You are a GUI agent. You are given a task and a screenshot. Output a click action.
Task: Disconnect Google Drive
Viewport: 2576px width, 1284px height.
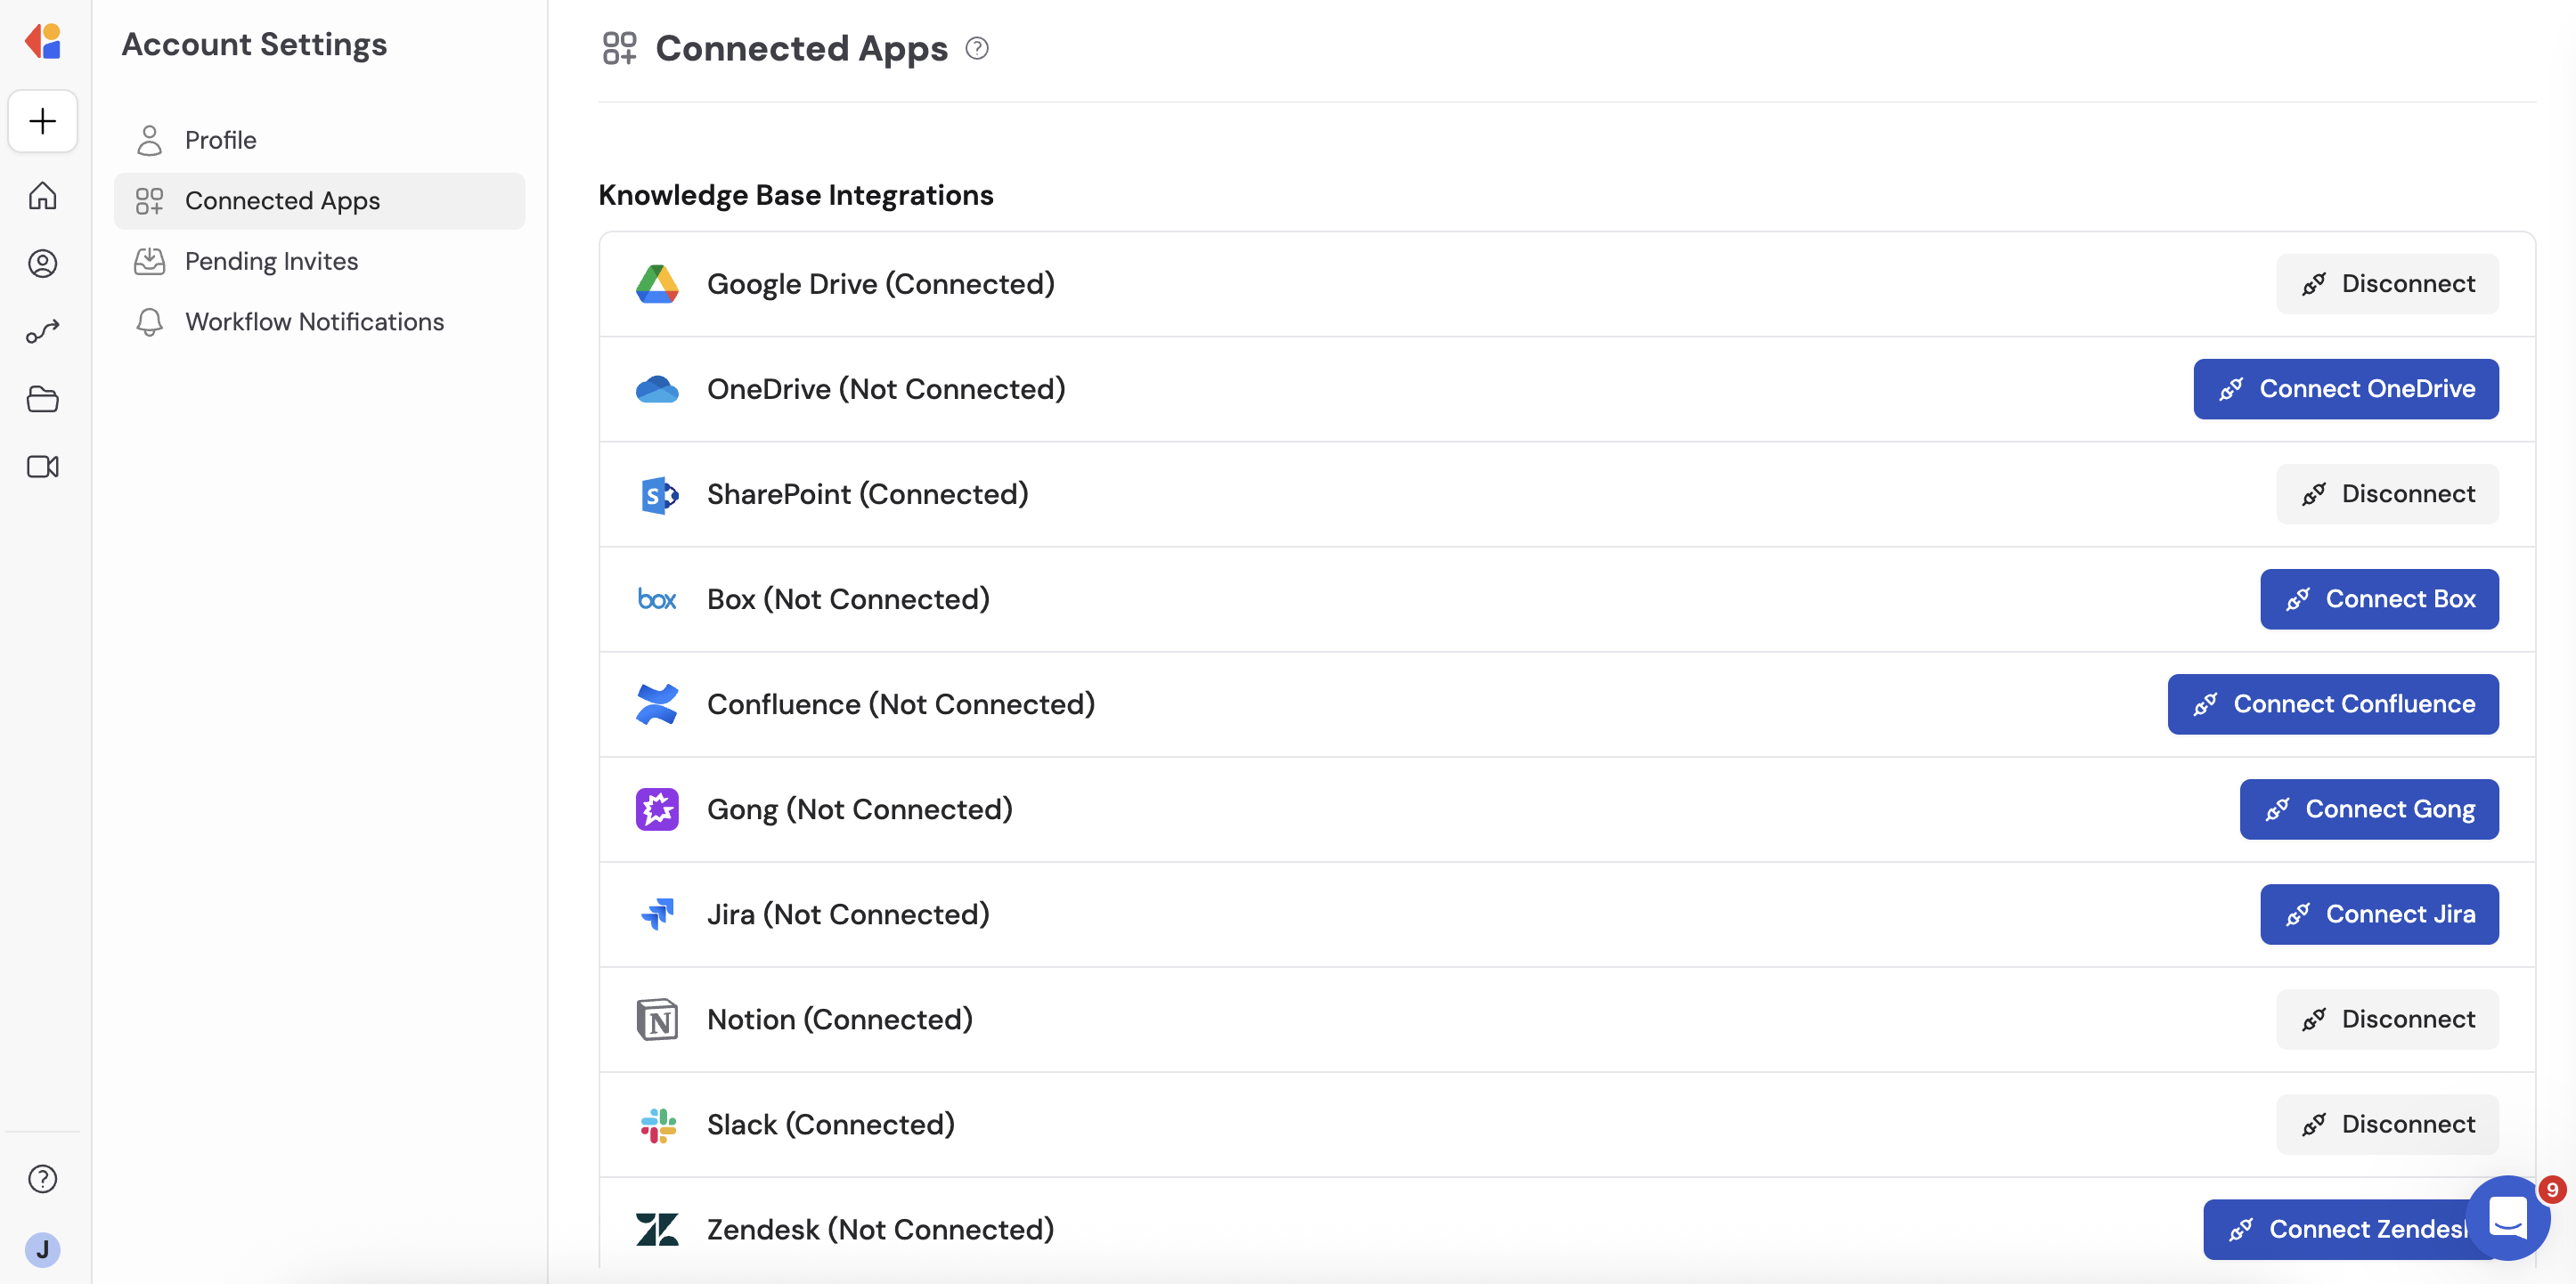2387,283
